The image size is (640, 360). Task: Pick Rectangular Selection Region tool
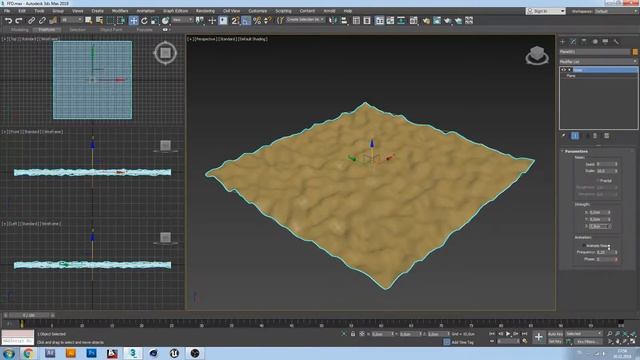pyautogui.click(x=110, y=20)
